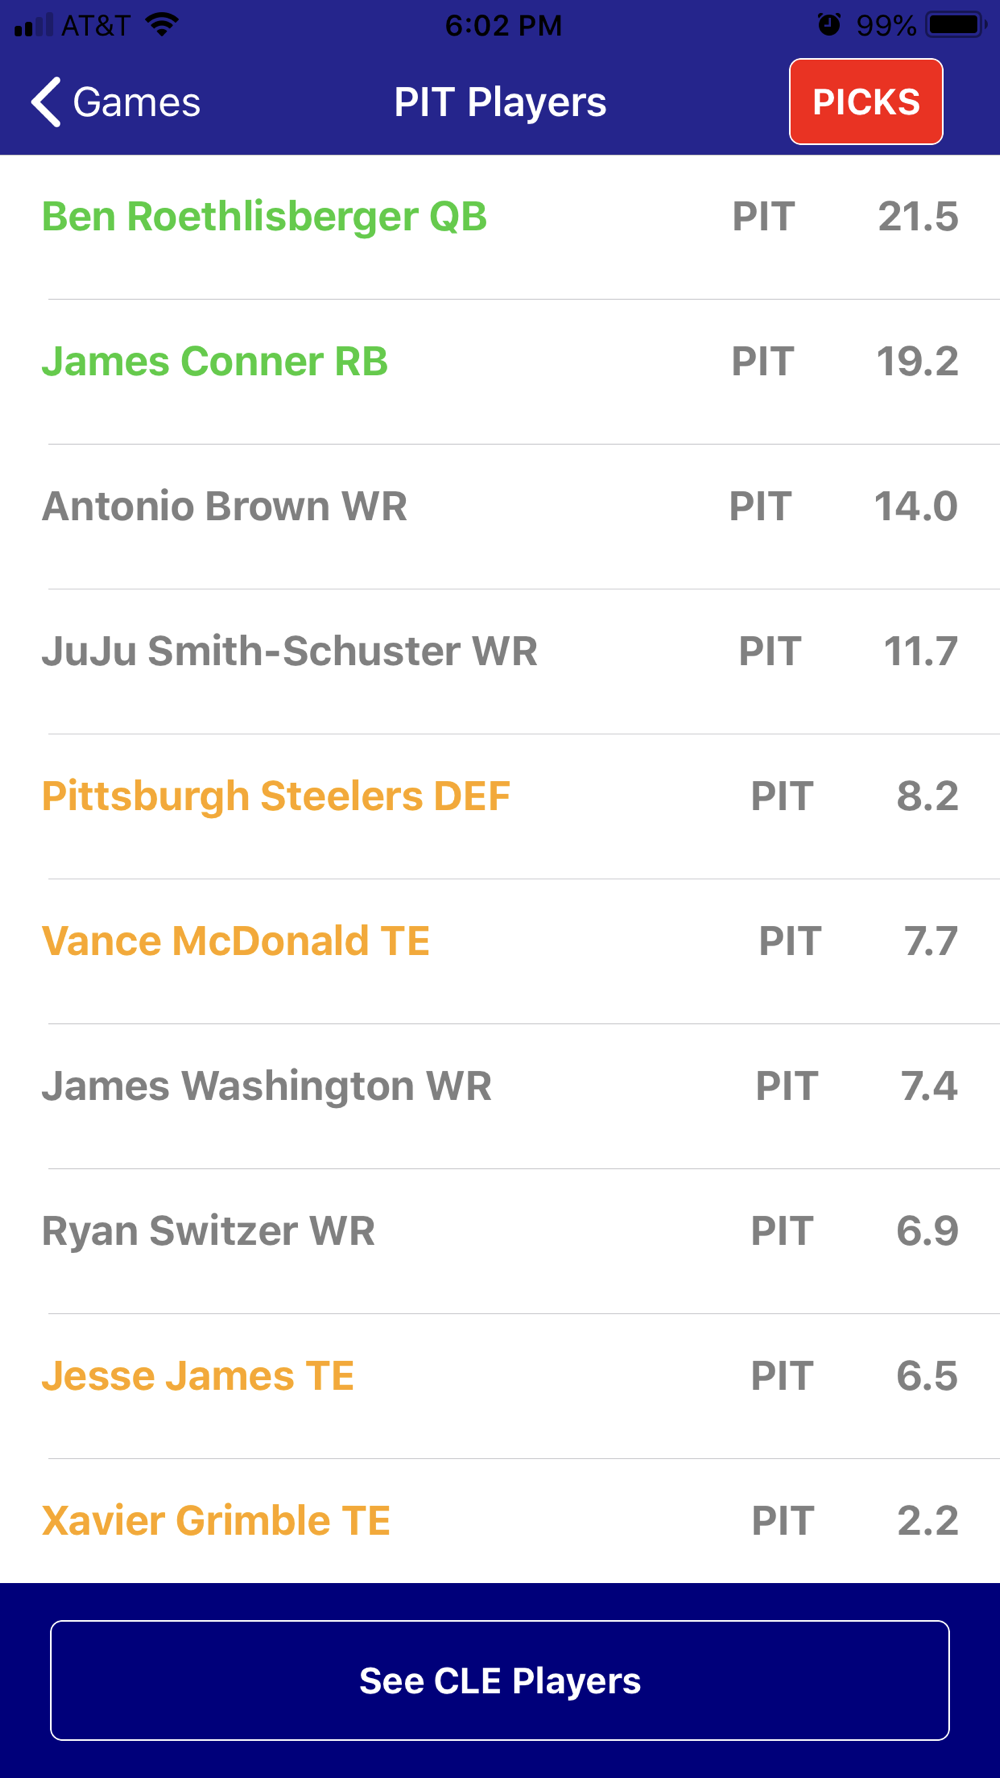Tap the alarm clock status icon
Image resolution: width=1000 pixels, height=1778 pixels.
(829, 24)
